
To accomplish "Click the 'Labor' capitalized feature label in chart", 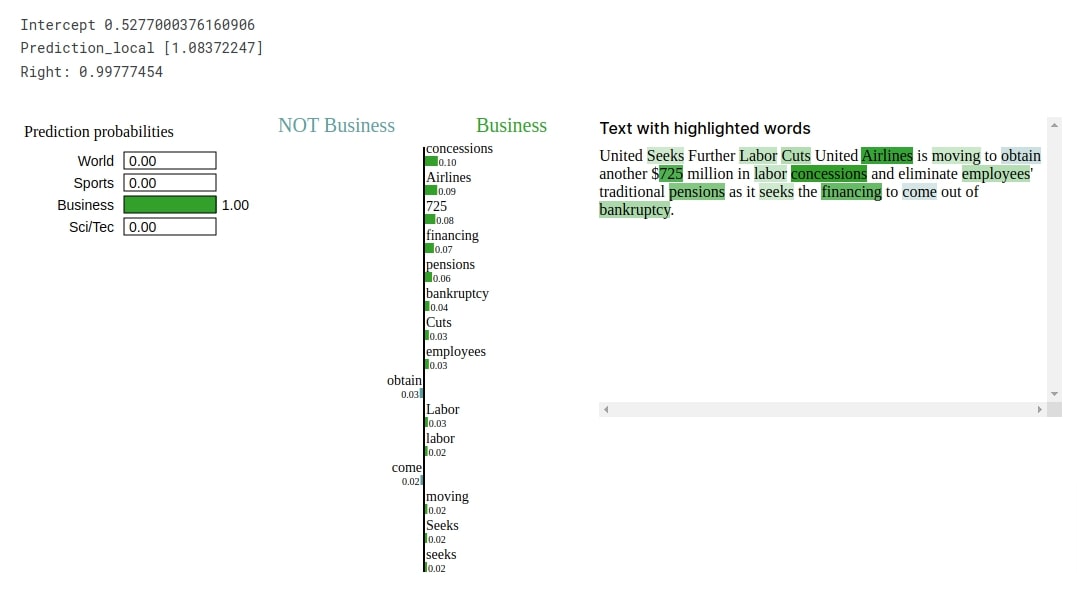I will point(442,410).
